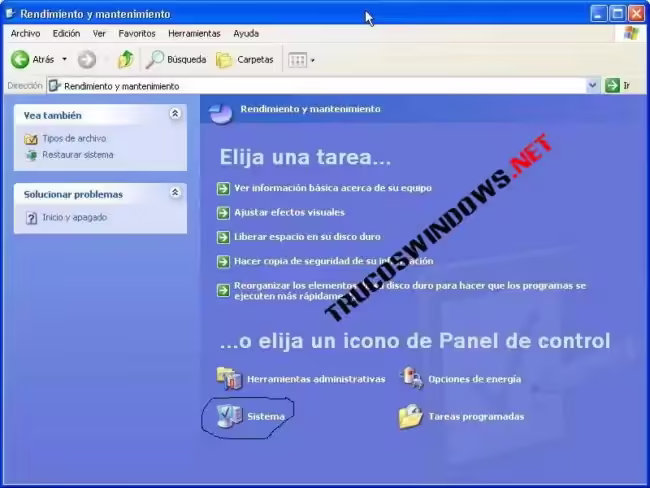Minimize the Rendimiento y mantenimiento window
650x488 pixels.
pos(598,14)
